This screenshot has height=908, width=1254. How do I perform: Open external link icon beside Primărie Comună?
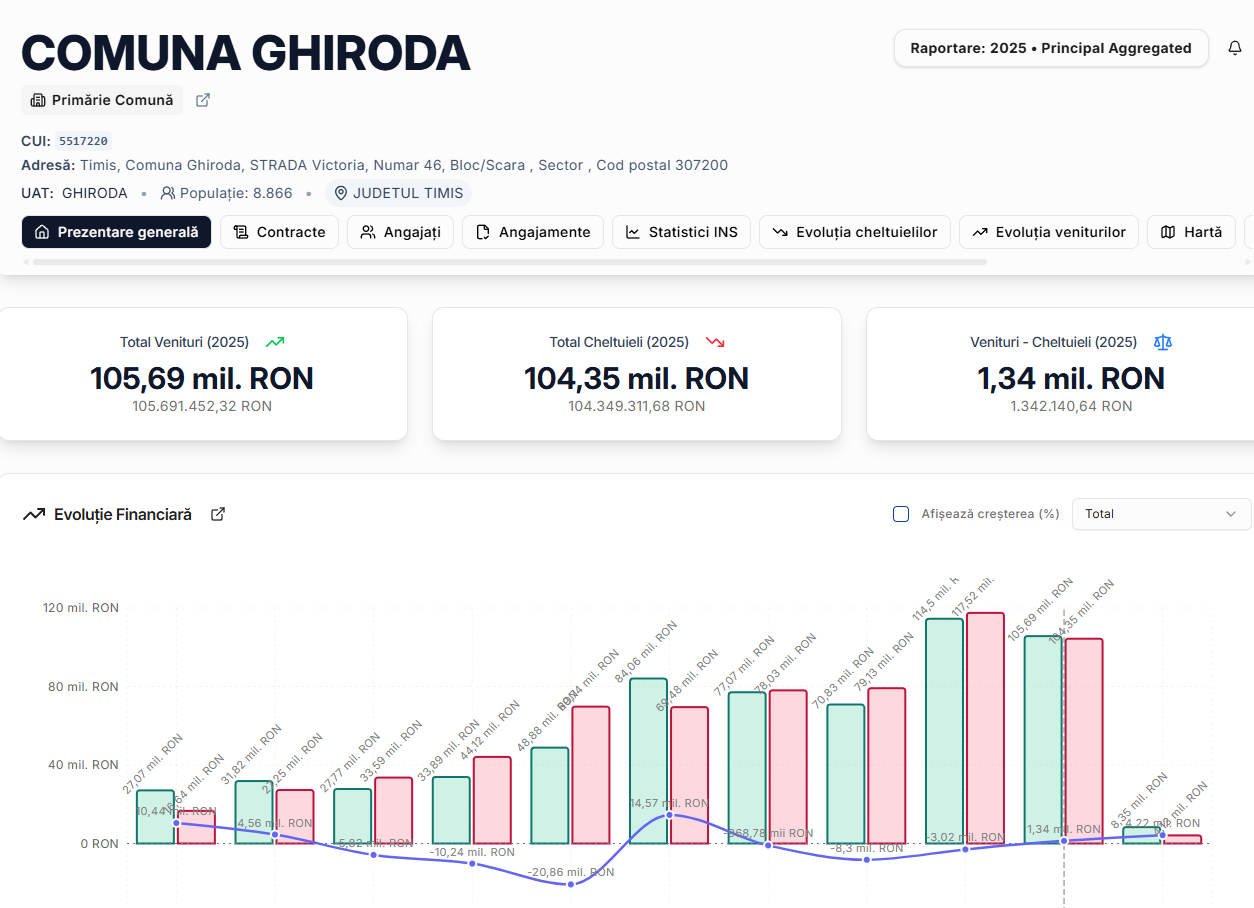coord(203,100)
